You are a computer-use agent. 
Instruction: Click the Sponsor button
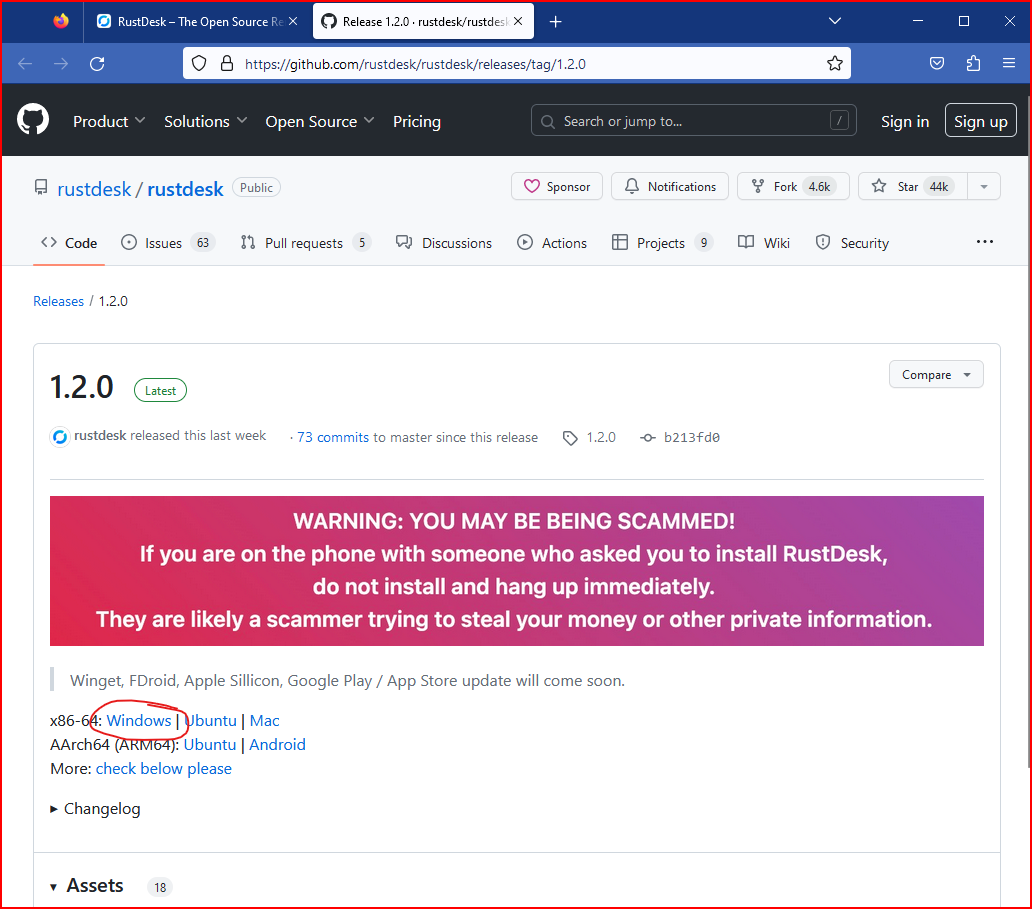pos(557,186)
